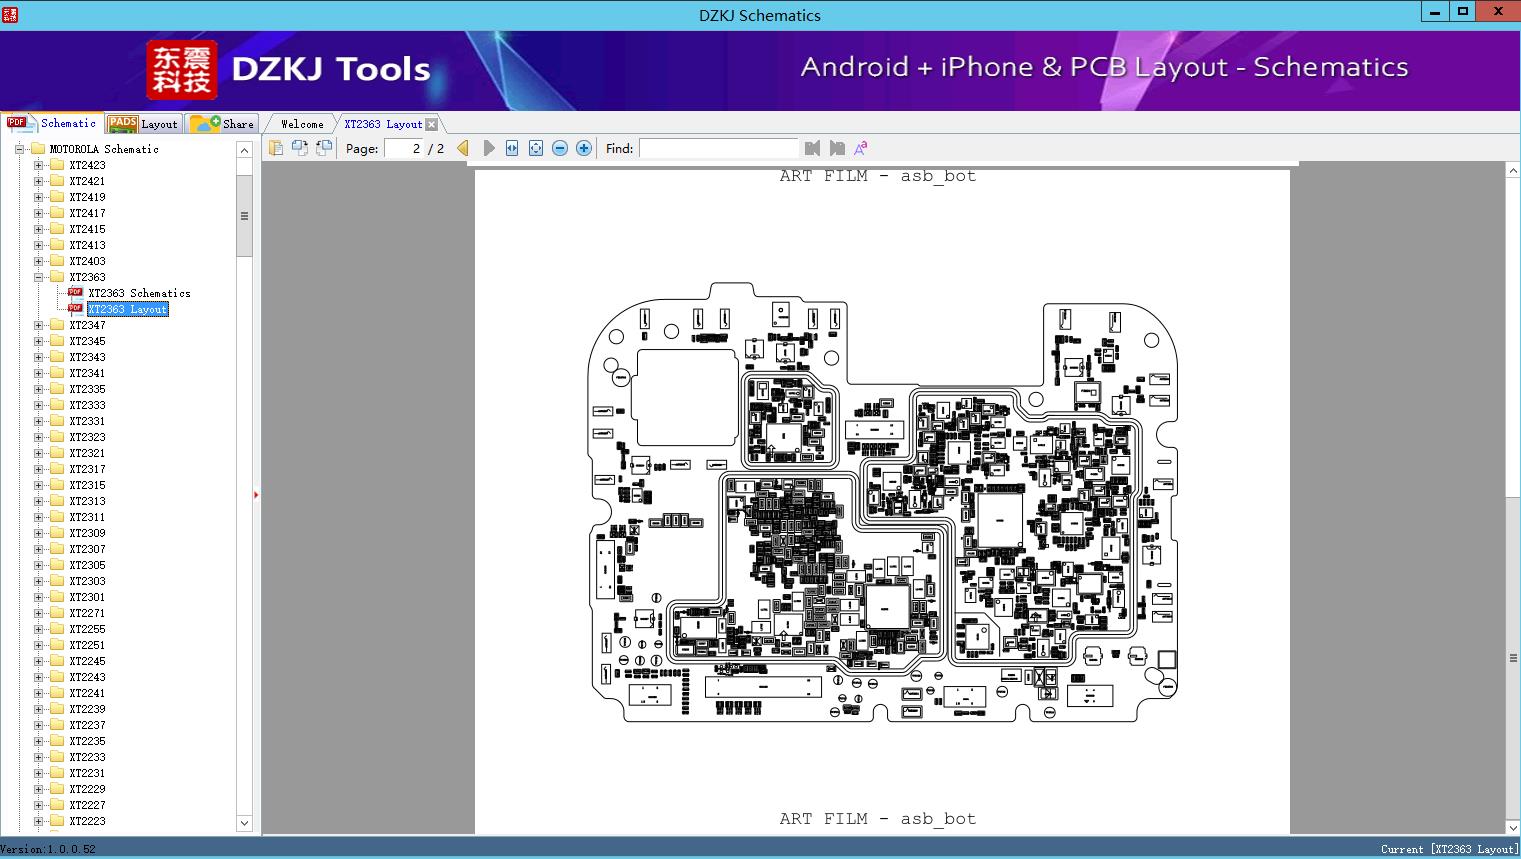Open the Welcome document tab
Screen dimensions: 1521x859
coord(302,124)
